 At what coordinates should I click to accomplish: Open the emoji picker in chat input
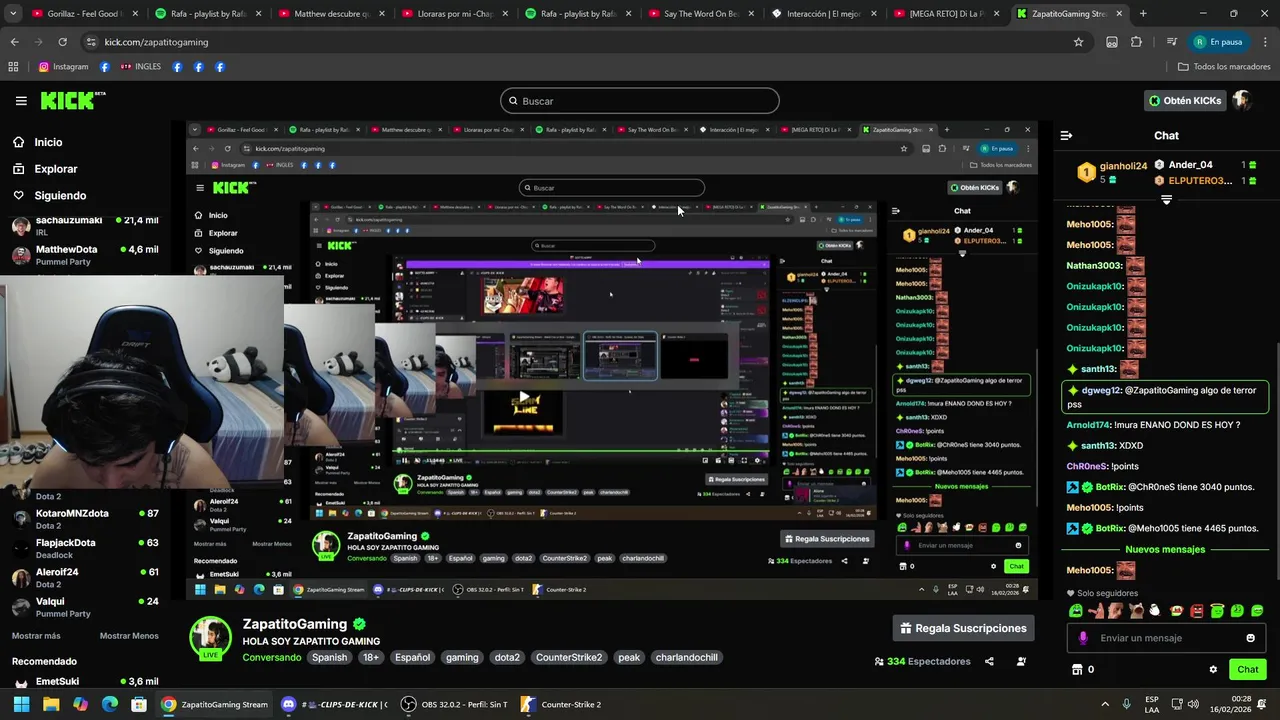1250,638
